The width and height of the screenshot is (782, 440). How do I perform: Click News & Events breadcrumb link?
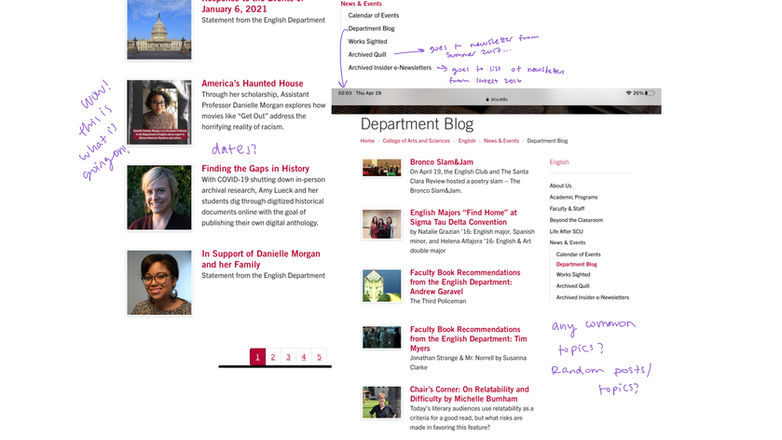tap(501, 141)
